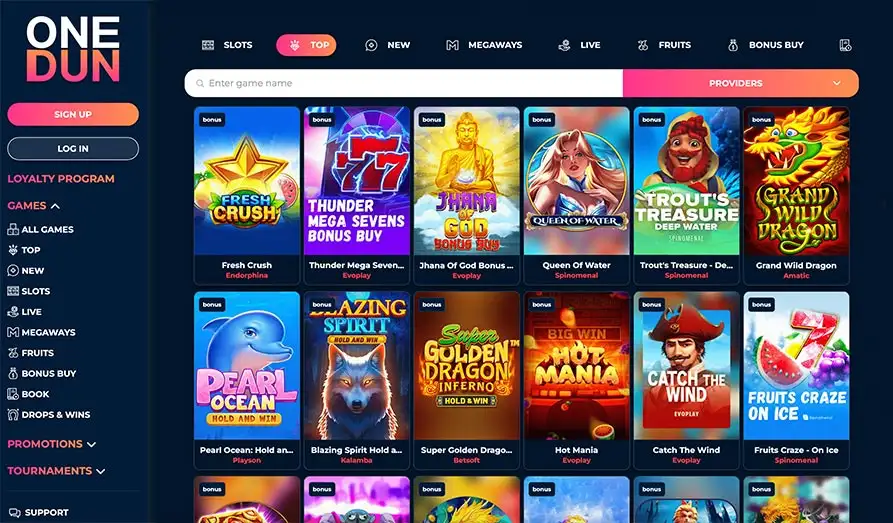This screenshot has width=893, height=523.
Task: Click the Enter game name search field
Action: coord(404,83)
